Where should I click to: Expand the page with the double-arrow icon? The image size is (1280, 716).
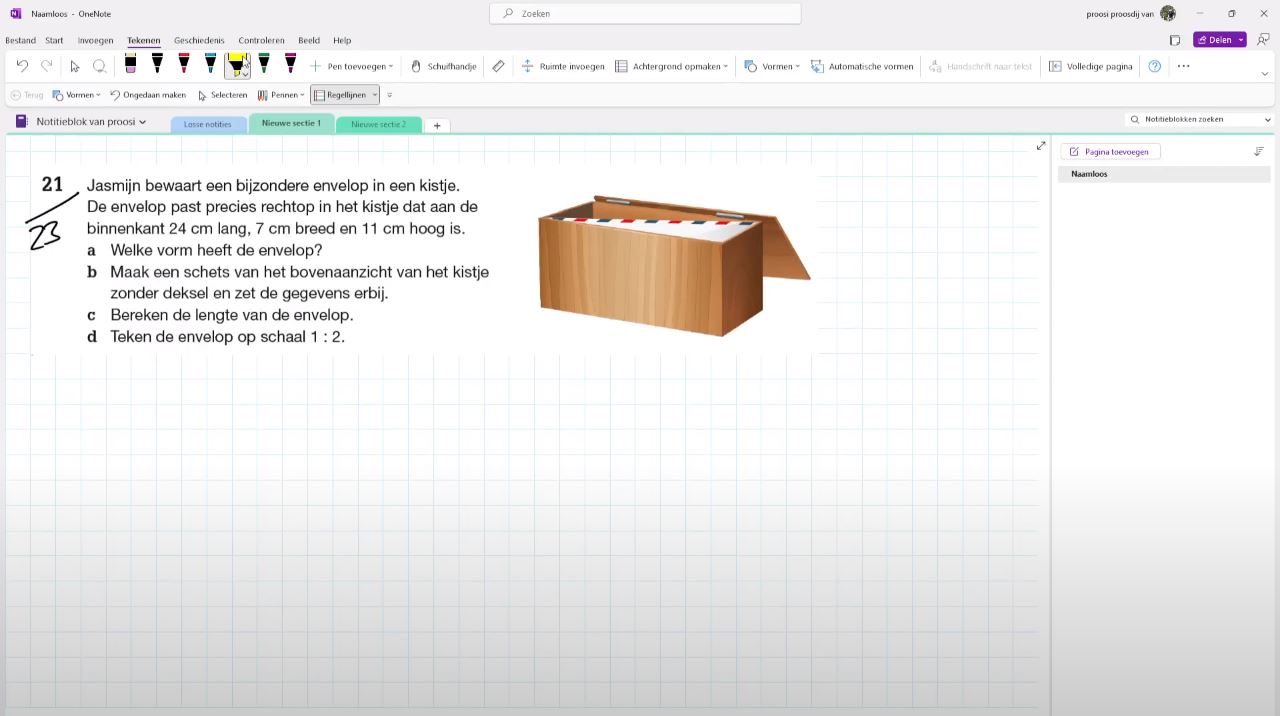click(x=1041, y=146)
